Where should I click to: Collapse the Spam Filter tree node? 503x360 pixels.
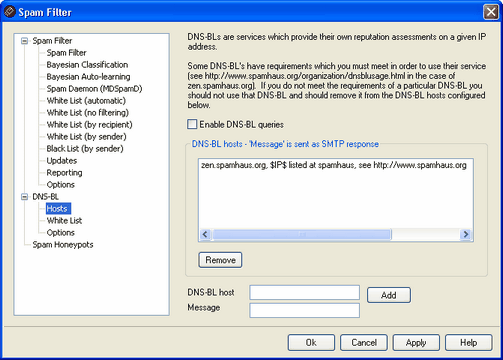click(24, 41)
